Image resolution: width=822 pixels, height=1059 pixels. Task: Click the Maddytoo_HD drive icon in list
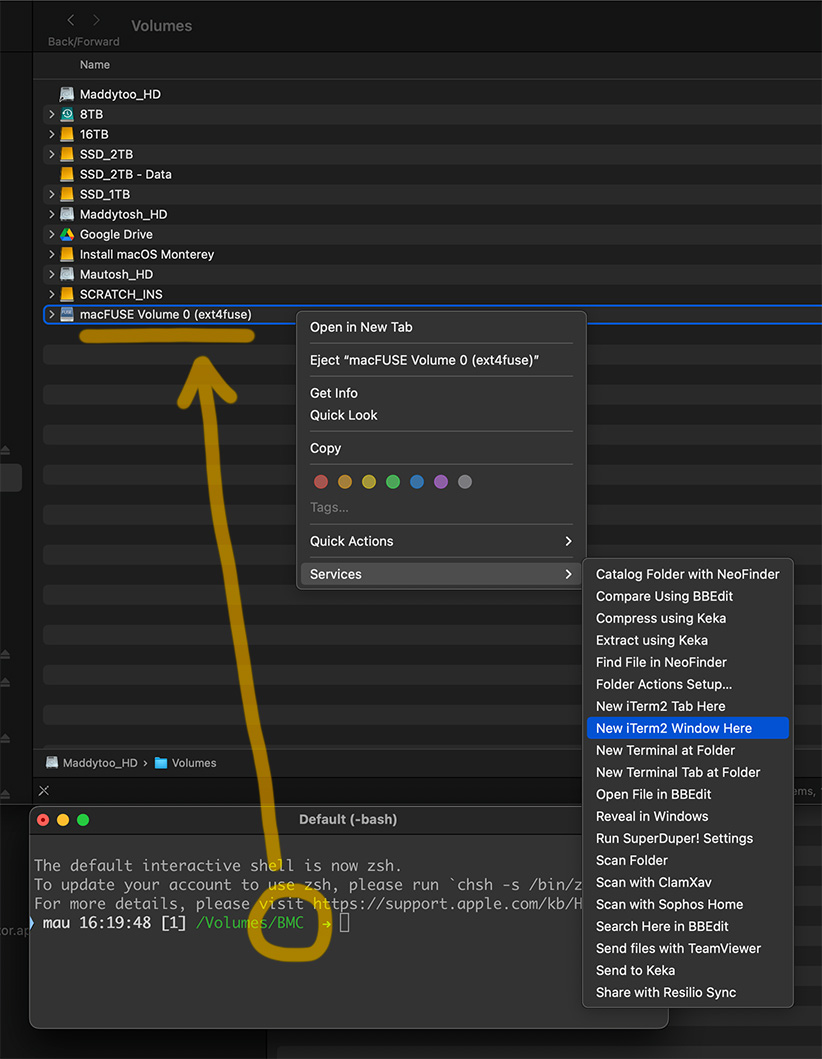click(67, 94)
